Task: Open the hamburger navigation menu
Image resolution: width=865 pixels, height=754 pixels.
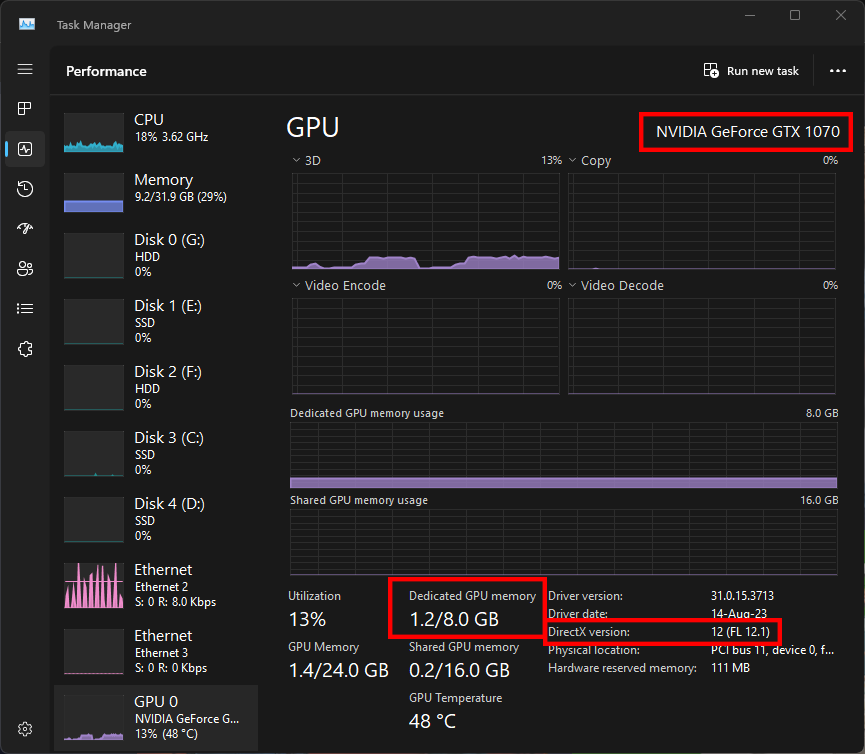Action: click(25, 69)
